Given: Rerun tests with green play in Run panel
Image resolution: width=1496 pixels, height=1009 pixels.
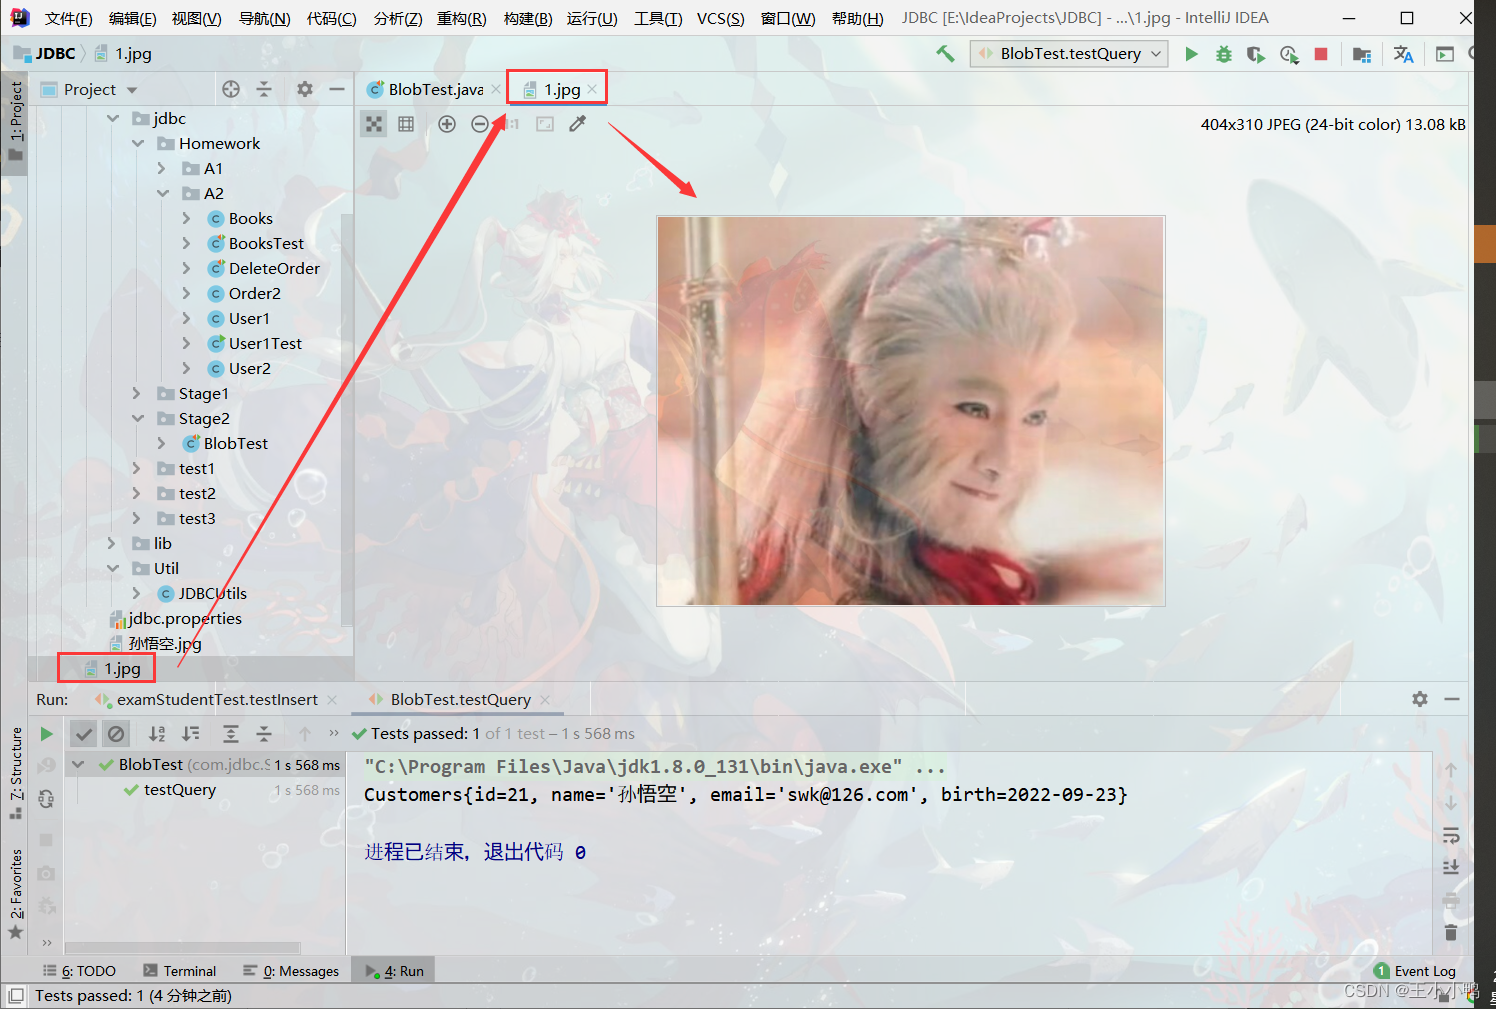Looking at the screenshot, I should coord(46,734).
